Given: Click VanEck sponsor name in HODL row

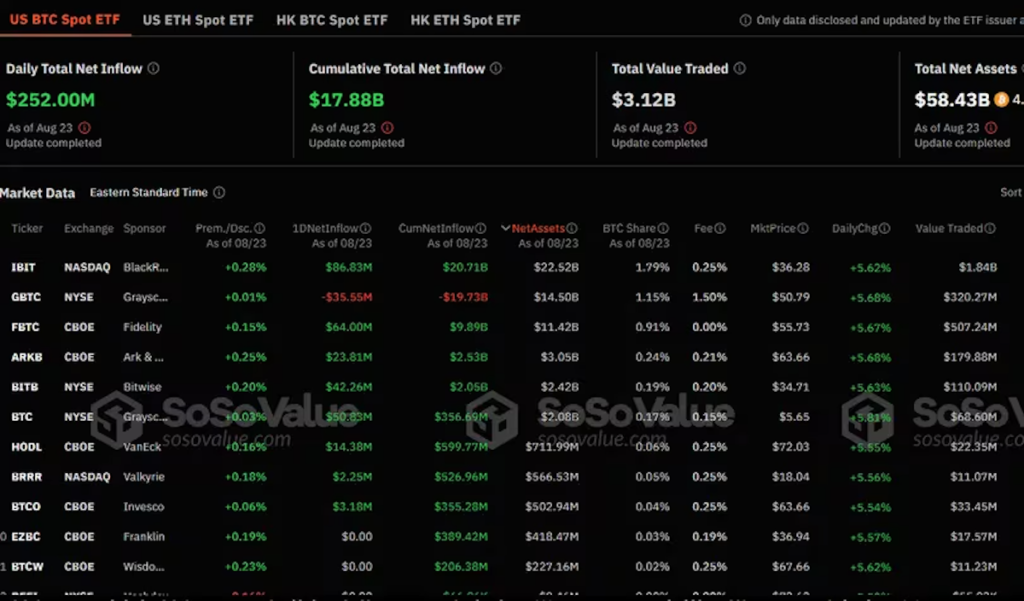Looking at the screenshot, I should (x=142, y=447).
